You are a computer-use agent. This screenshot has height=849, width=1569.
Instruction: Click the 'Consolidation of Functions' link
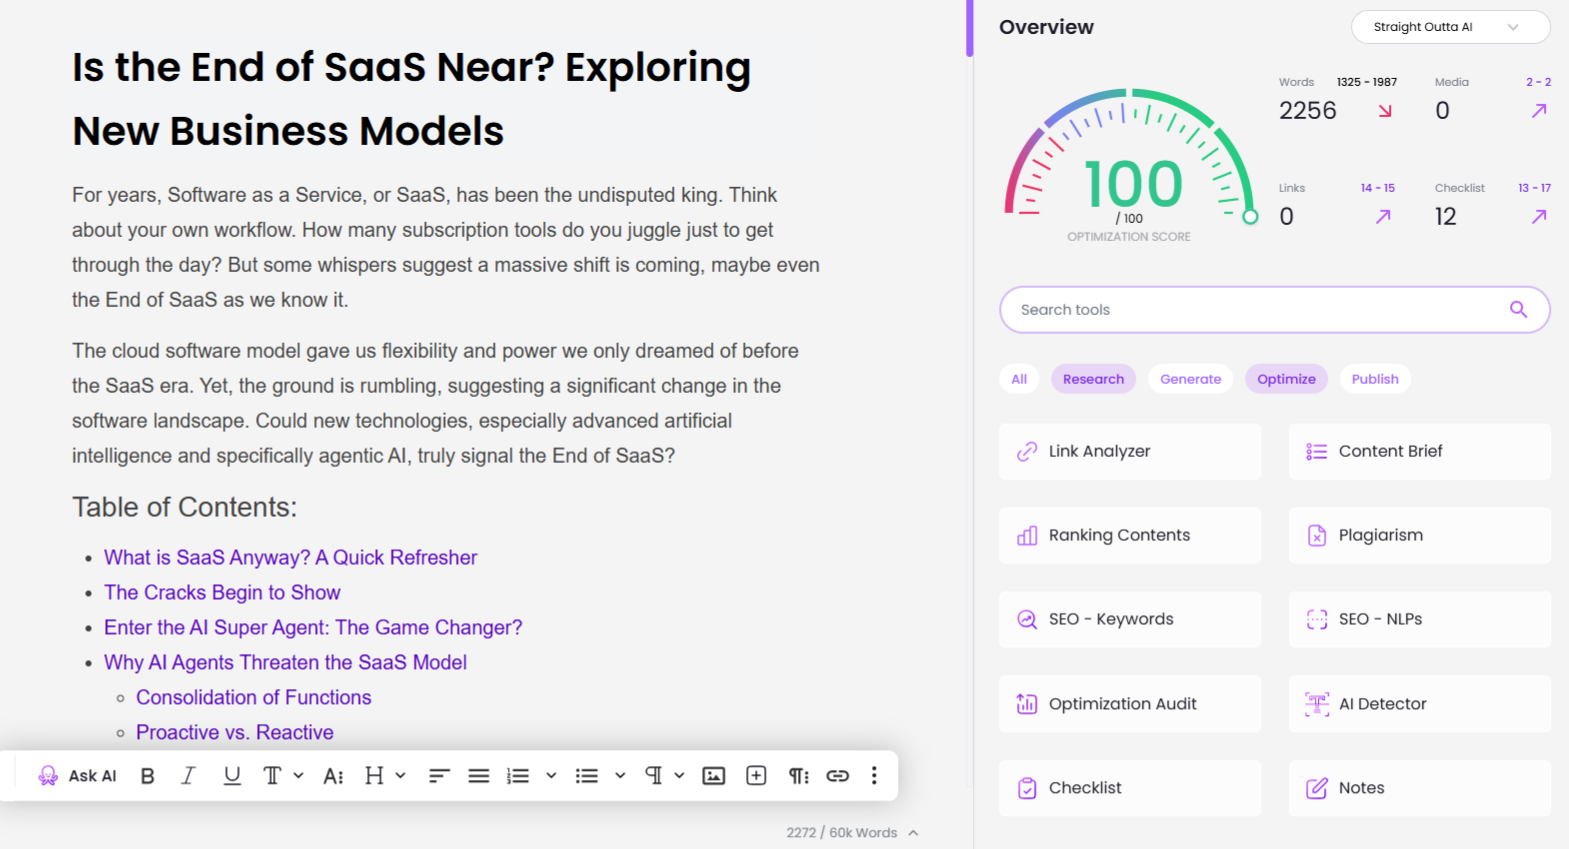254,698
